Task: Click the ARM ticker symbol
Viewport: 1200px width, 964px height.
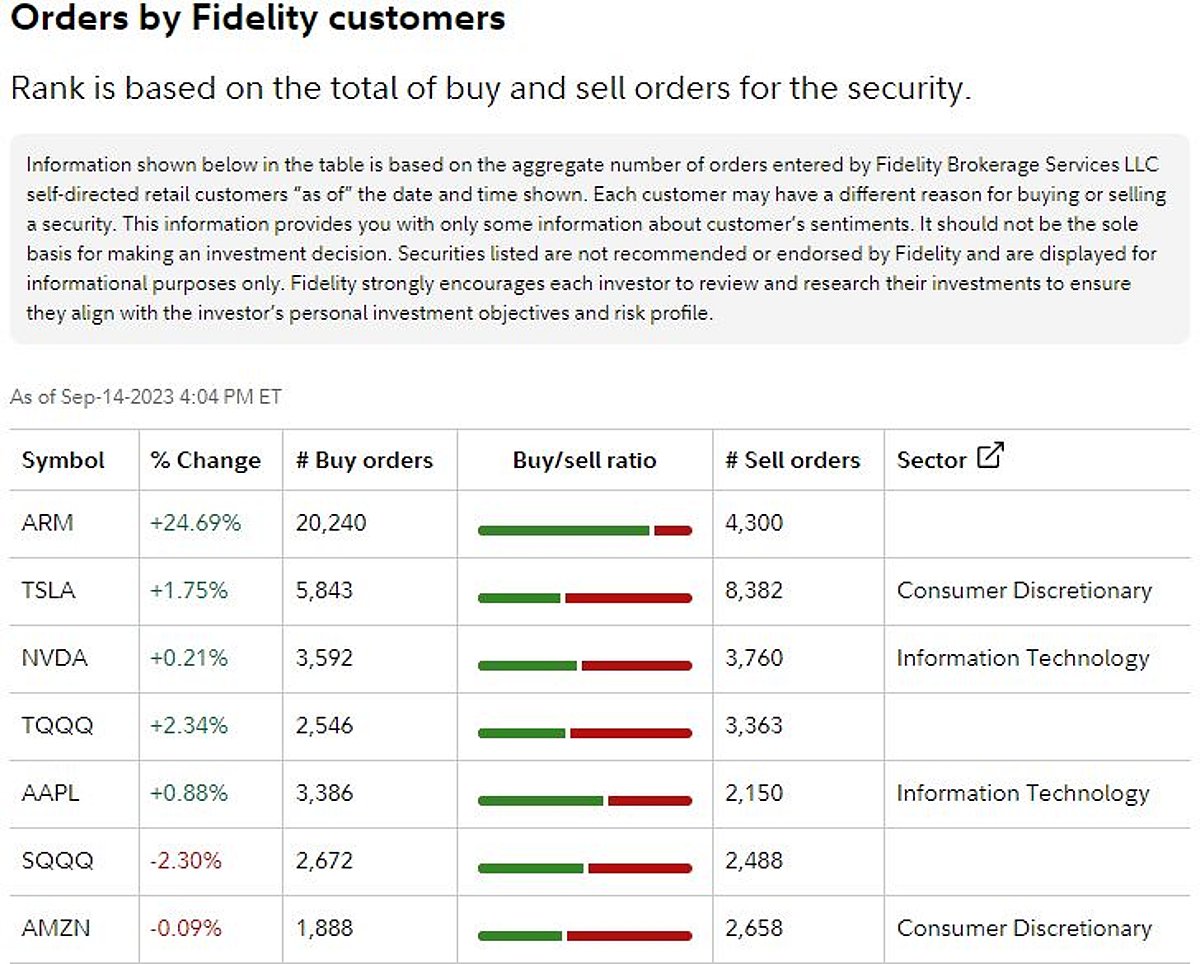Action: (47, 522)
